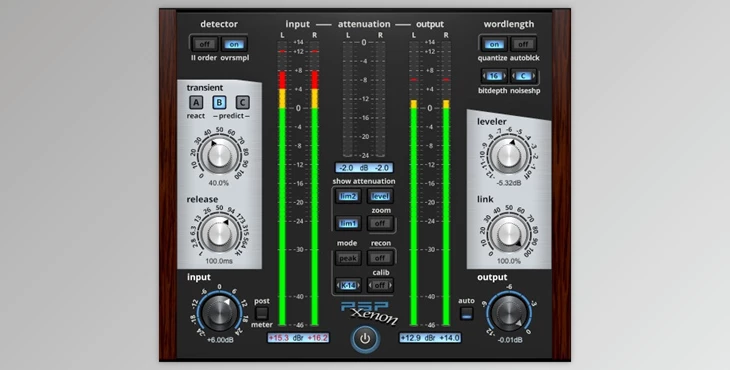Enable the autoblck button
The height and width of the screenshot is (370, 730).
tap(524, 44)
